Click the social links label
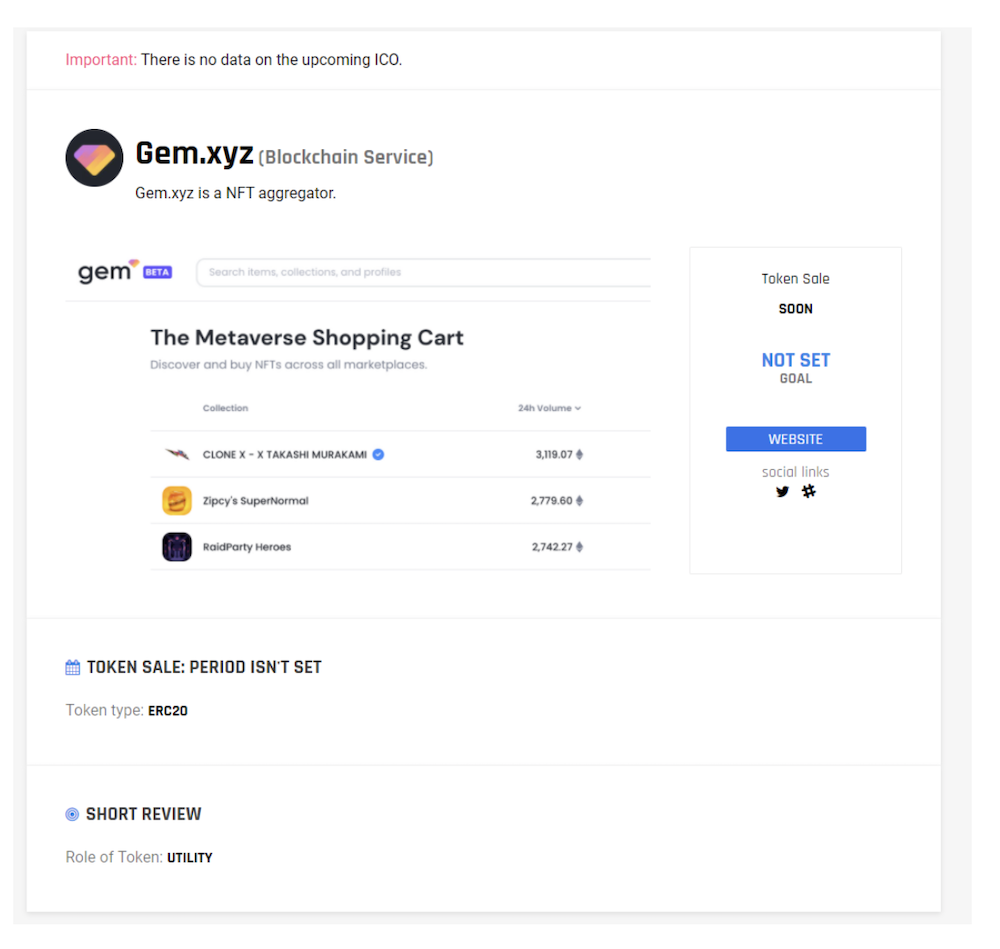Viewport: 1000px width, 949px height. (x=795, y=472)
